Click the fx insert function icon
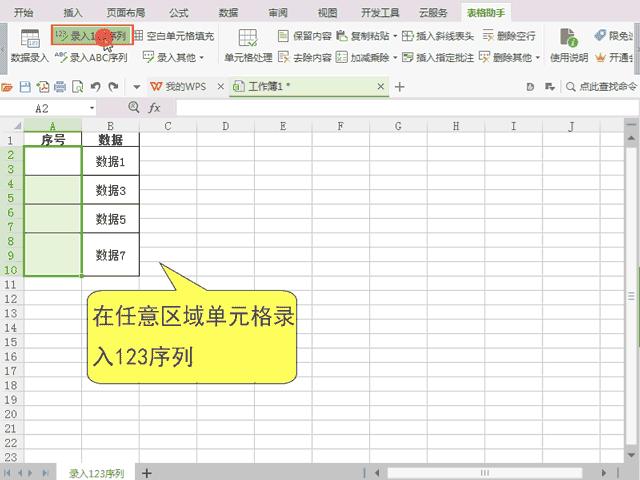640x480 pixels. coord(154,108)
